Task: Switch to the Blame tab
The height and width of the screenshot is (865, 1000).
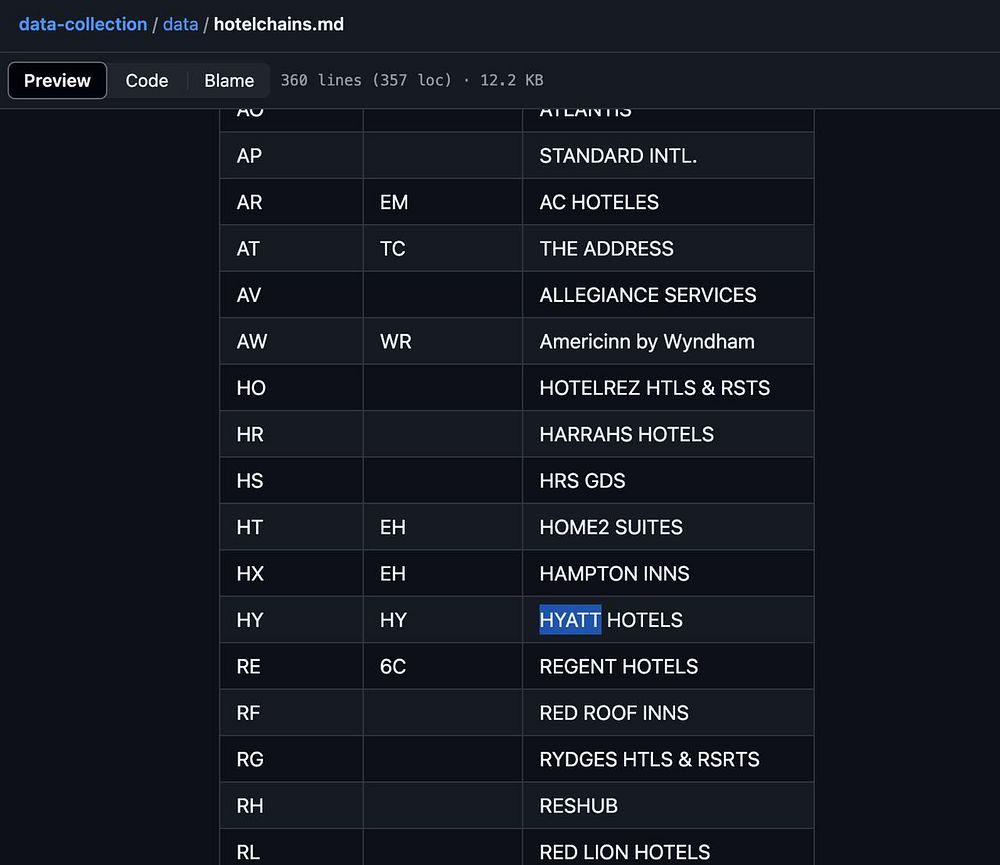Action: [229, 80]
